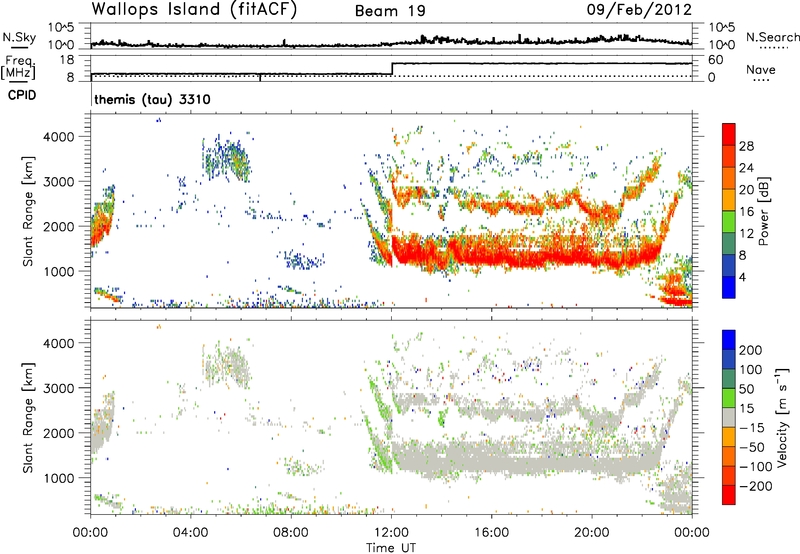Click the 'Slant Range [km]' label of velocity panel
The width and height of the screenshot is (800, 554).
pos(28,417)
